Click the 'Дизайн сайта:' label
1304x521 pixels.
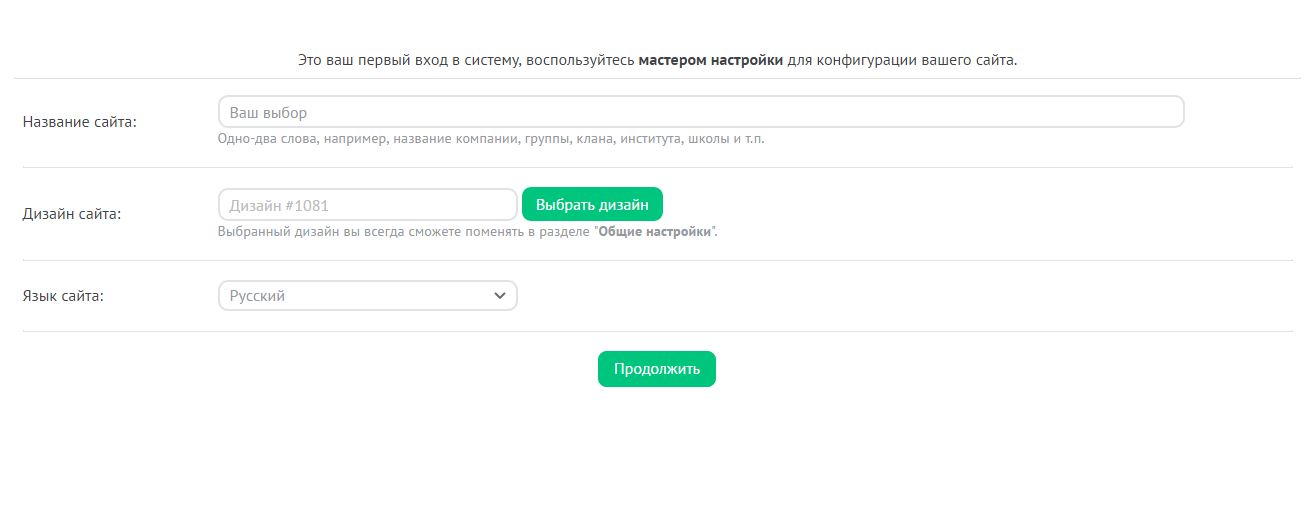[72, 213]
